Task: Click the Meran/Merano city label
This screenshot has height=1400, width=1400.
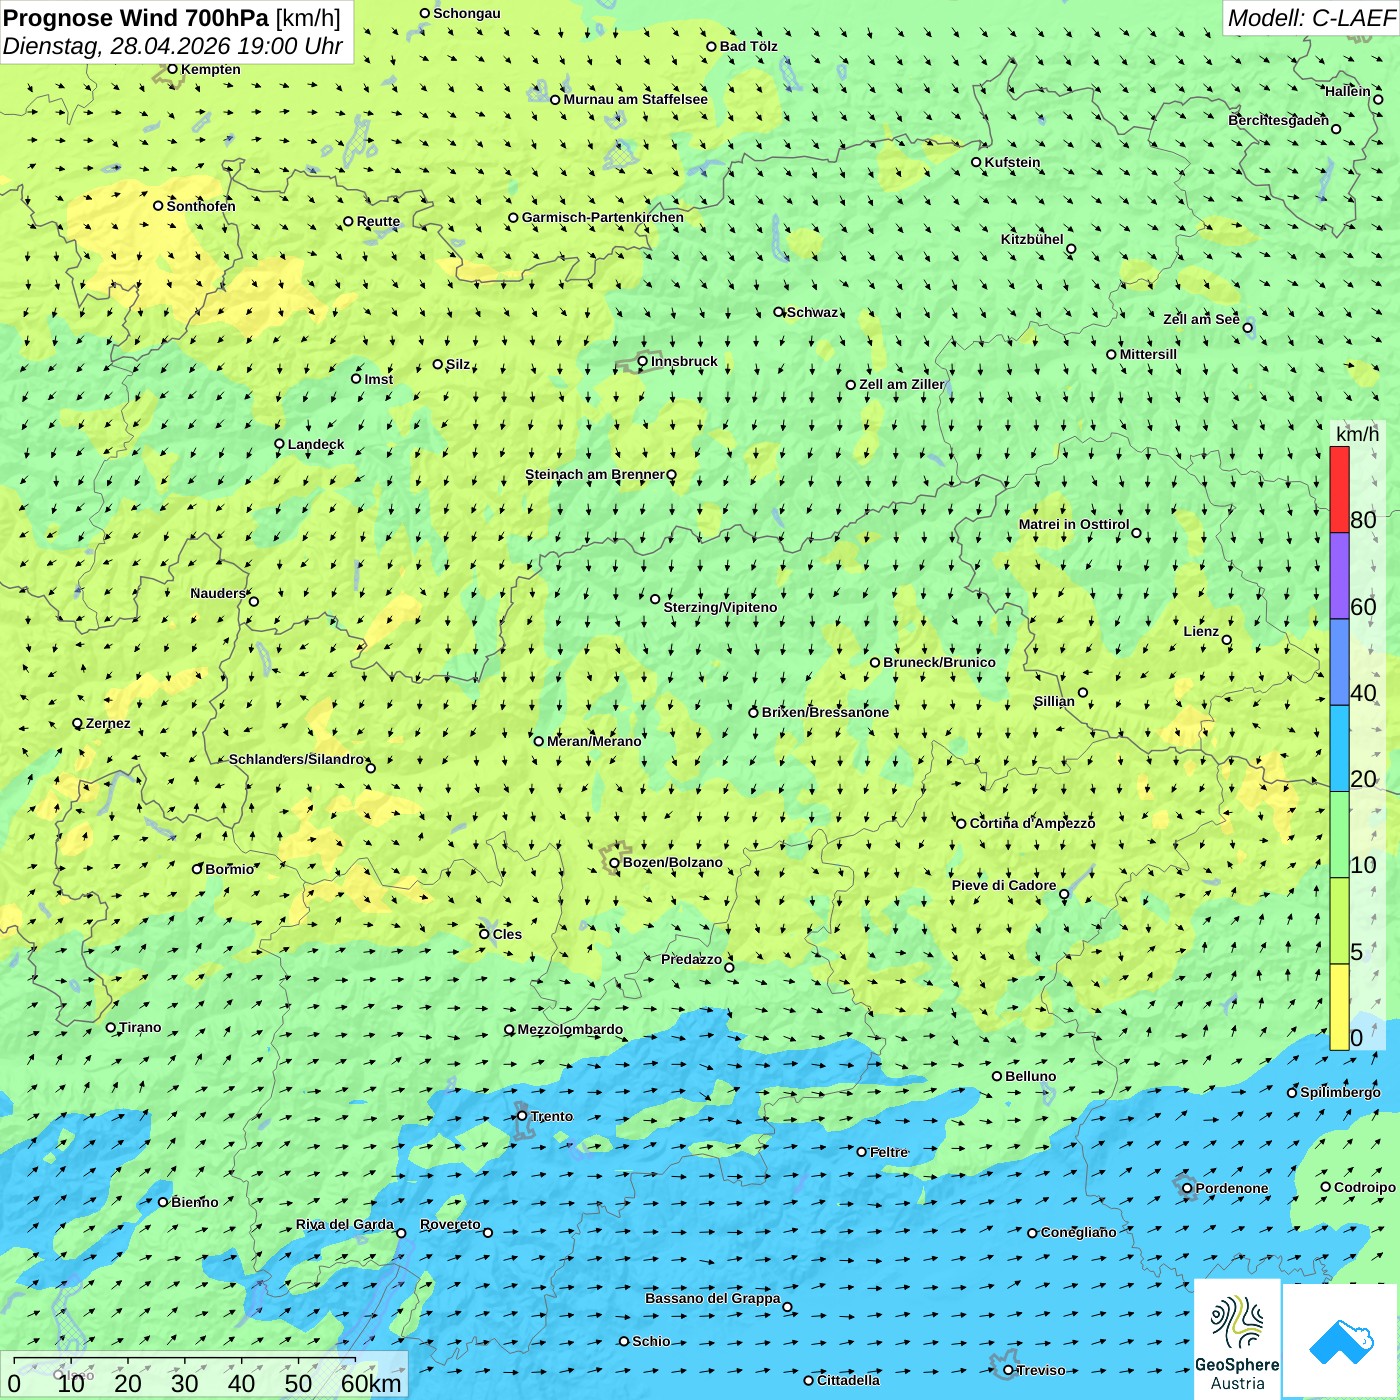Action: point(594,741)
